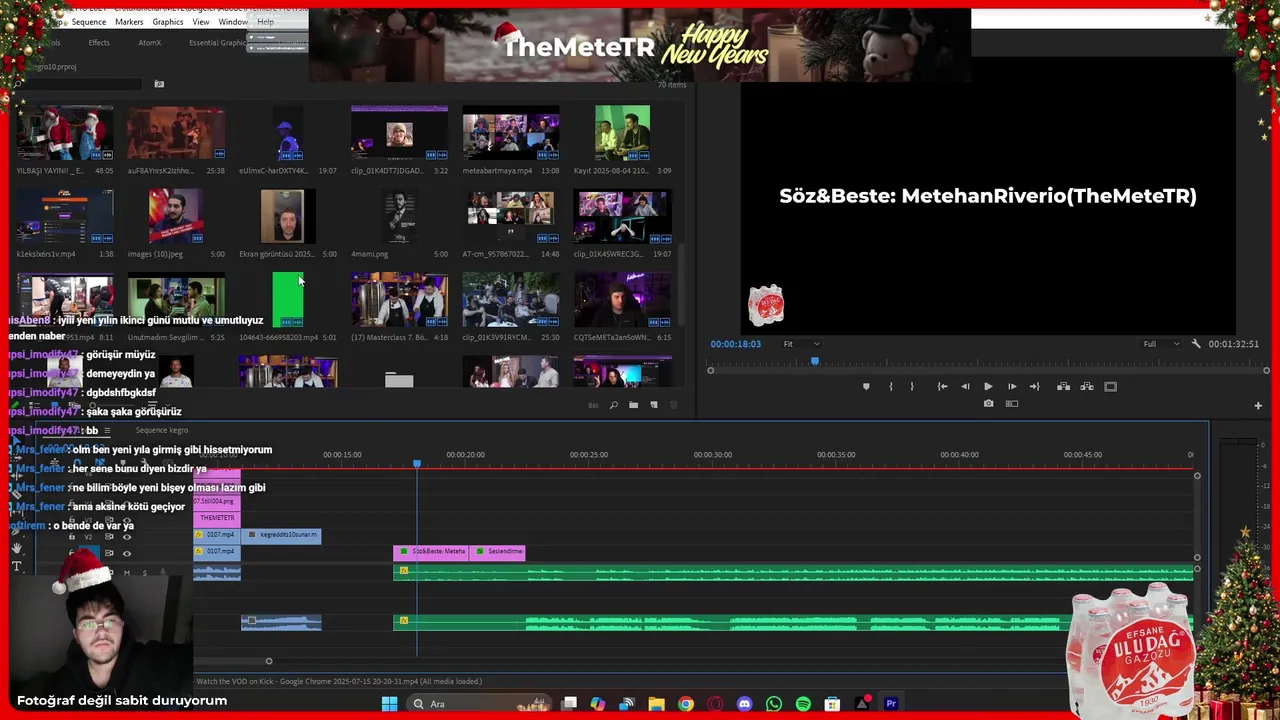Select the Hand tool

point(16,548)
